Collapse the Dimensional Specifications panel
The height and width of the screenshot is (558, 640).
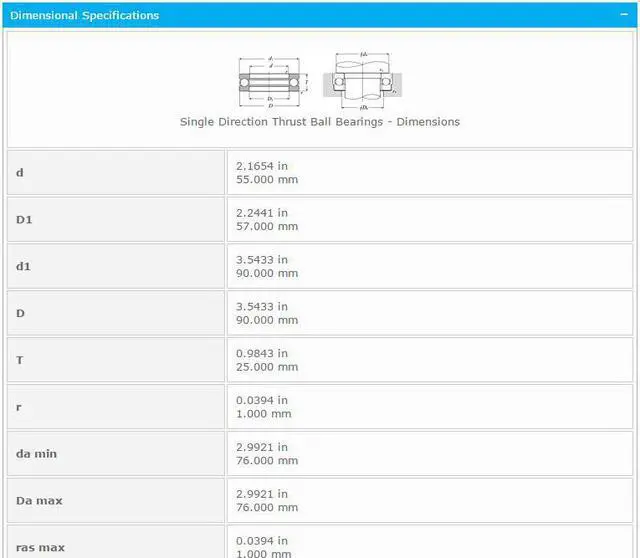tap(625, 15)
